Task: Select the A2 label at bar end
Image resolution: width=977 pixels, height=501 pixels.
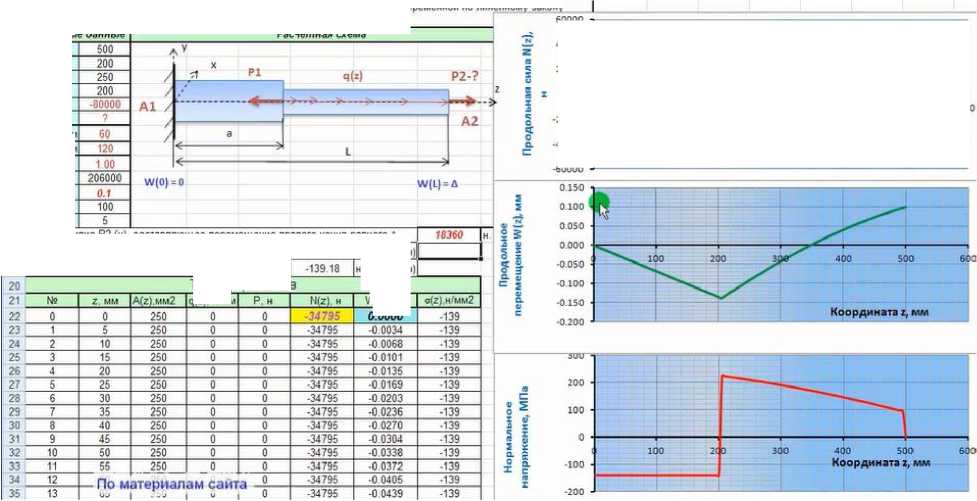Action: pos(470,122)
